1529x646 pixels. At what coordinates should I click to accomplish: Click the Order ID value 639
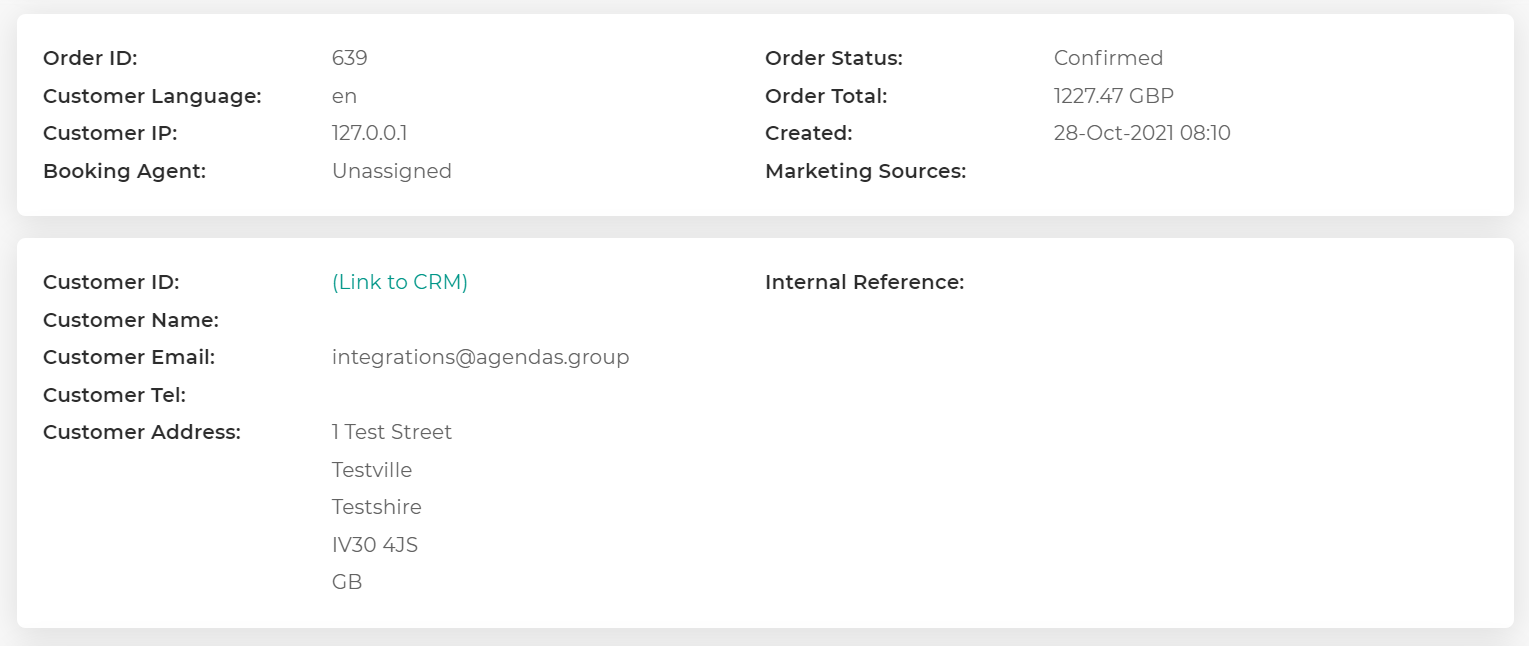pyautogui.click(x=349, y=58)
